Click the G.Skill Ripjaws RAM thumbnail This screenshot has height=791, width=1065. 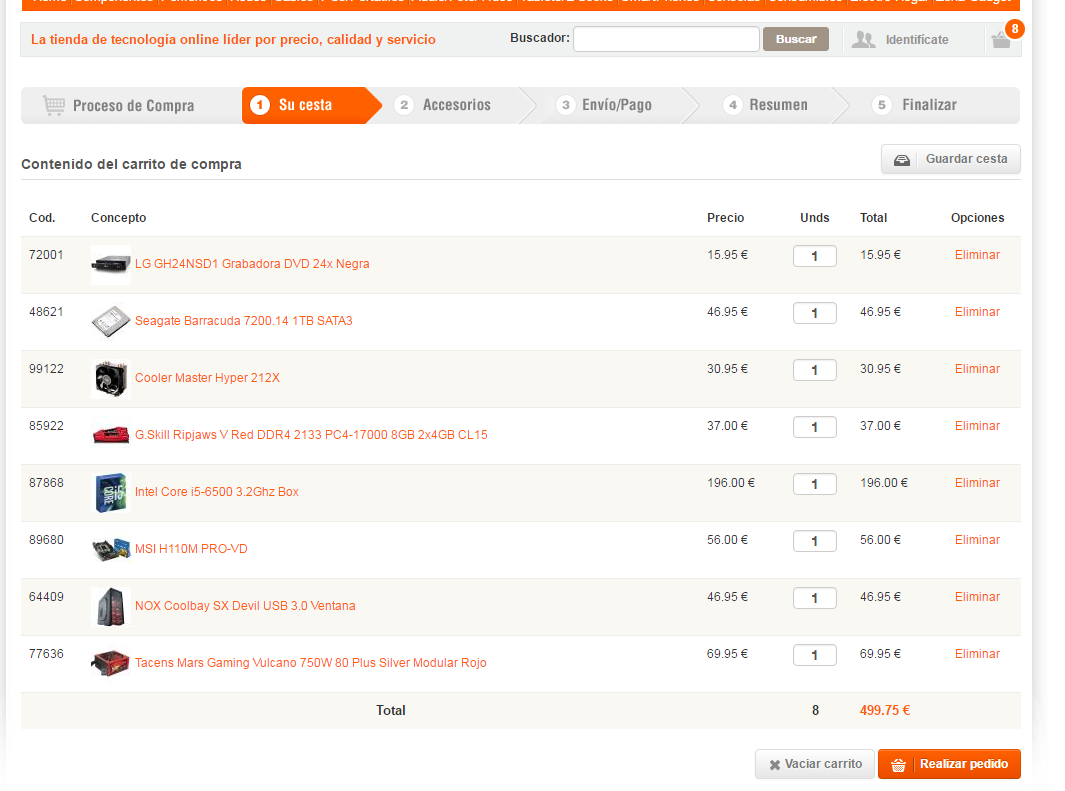(111, 435)
